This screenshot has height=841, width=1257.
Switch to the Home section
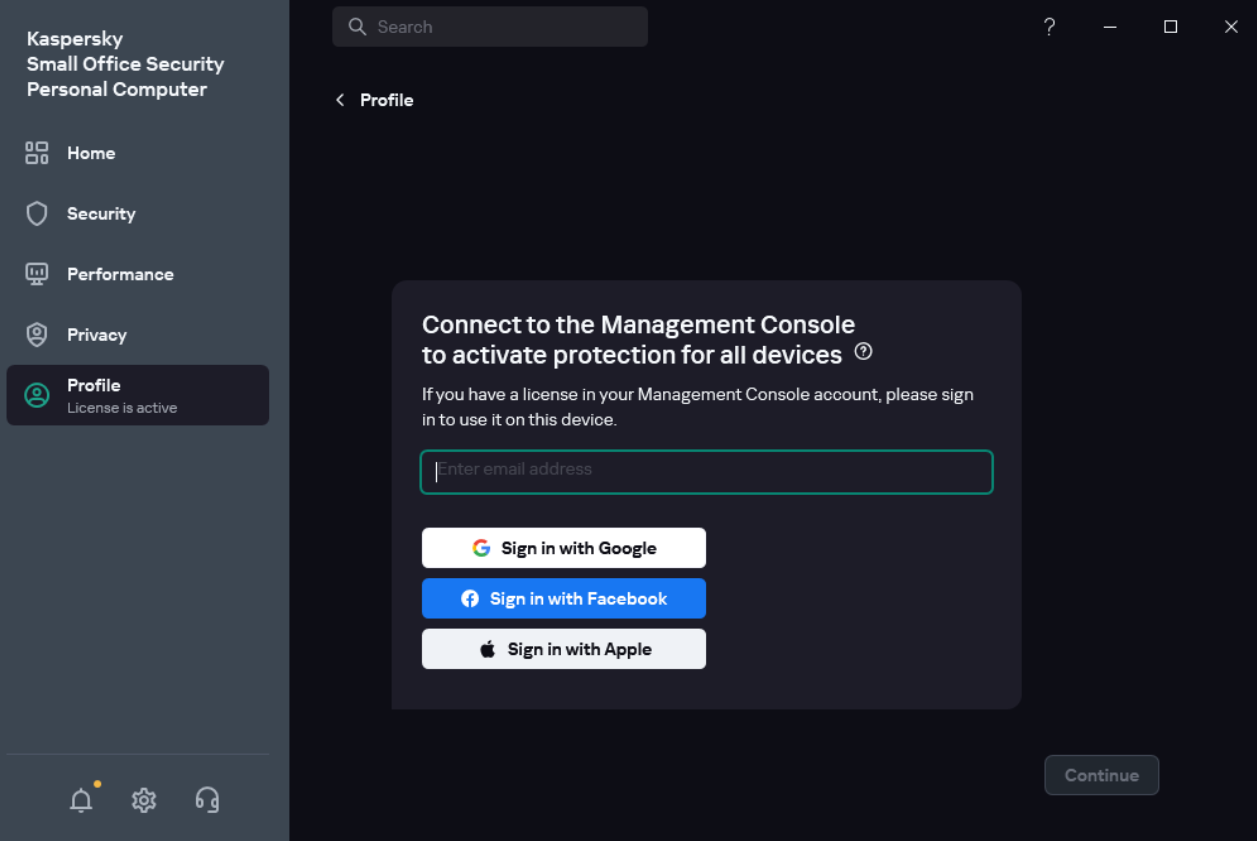pos(90,152)
